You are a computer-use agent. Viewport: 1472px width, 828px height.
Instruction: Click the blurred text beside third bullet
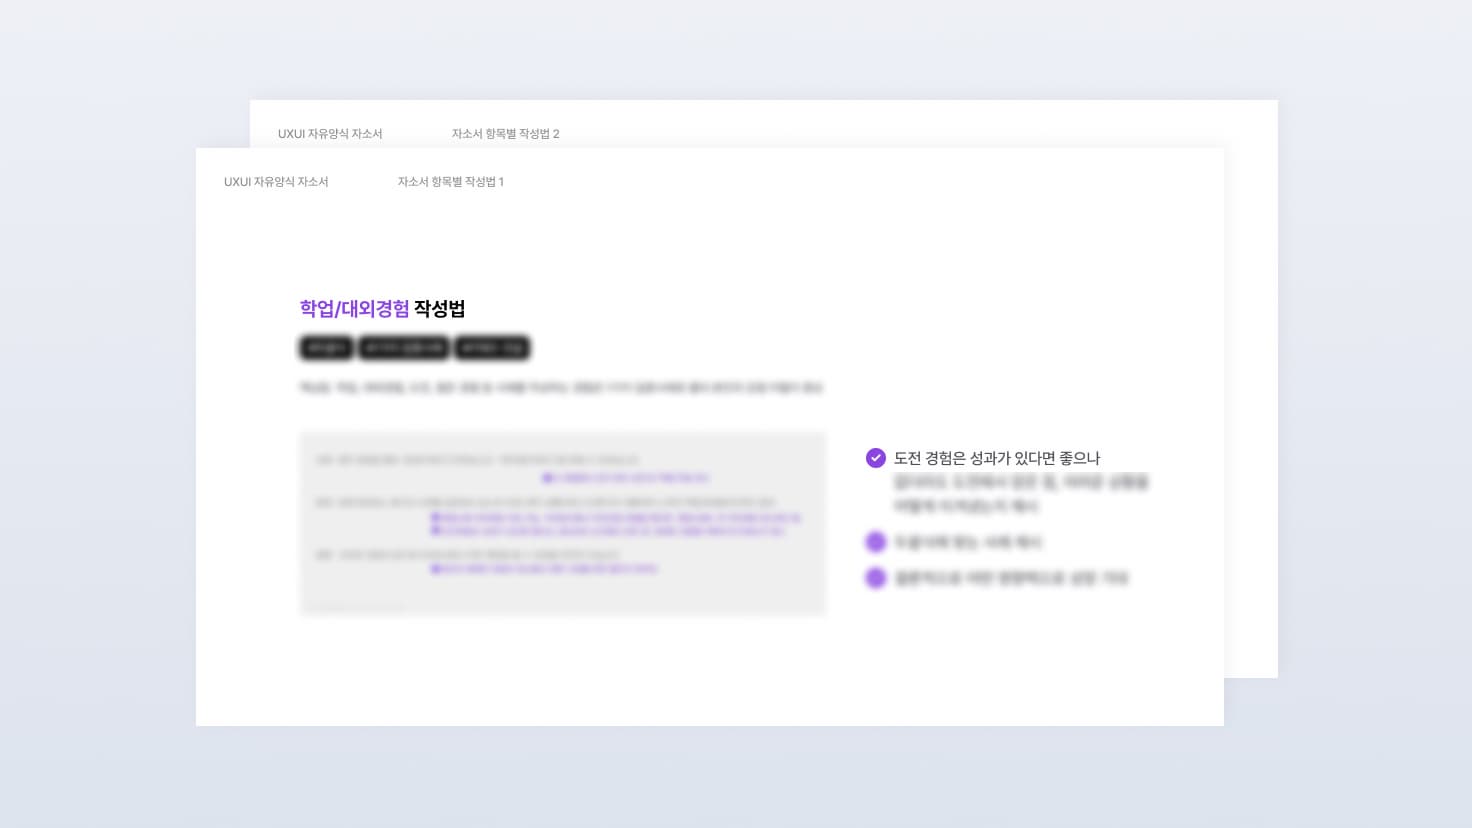1011,578
